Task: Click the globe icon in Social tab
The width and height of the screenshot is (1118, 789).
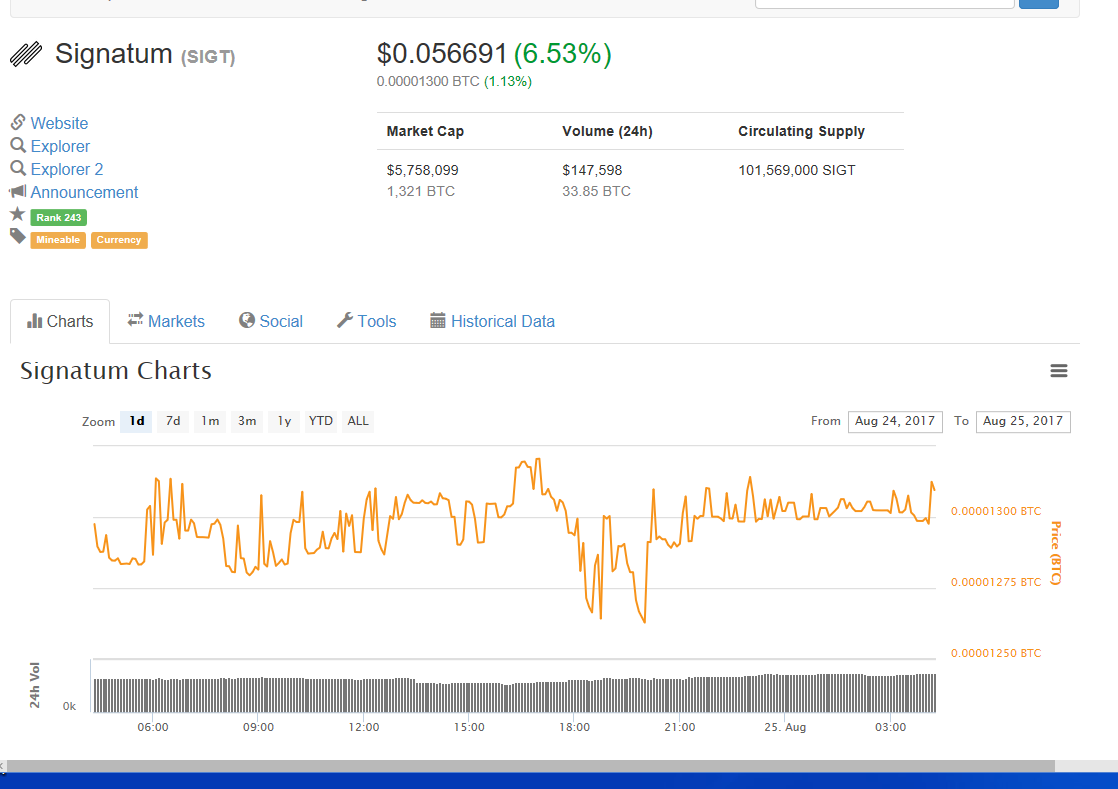Action: pos(247,321)
